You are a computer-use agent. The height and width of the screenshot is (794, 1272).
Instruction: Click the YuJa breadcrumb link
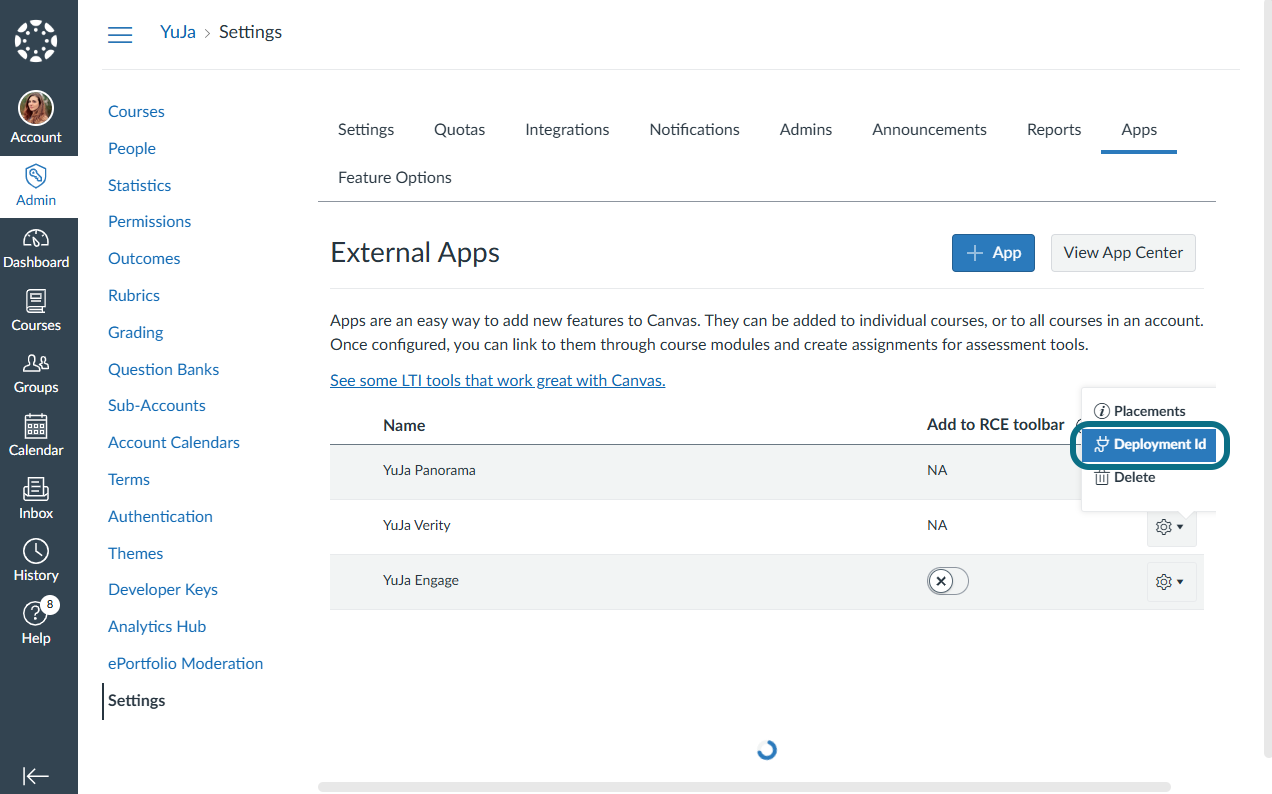178,32
